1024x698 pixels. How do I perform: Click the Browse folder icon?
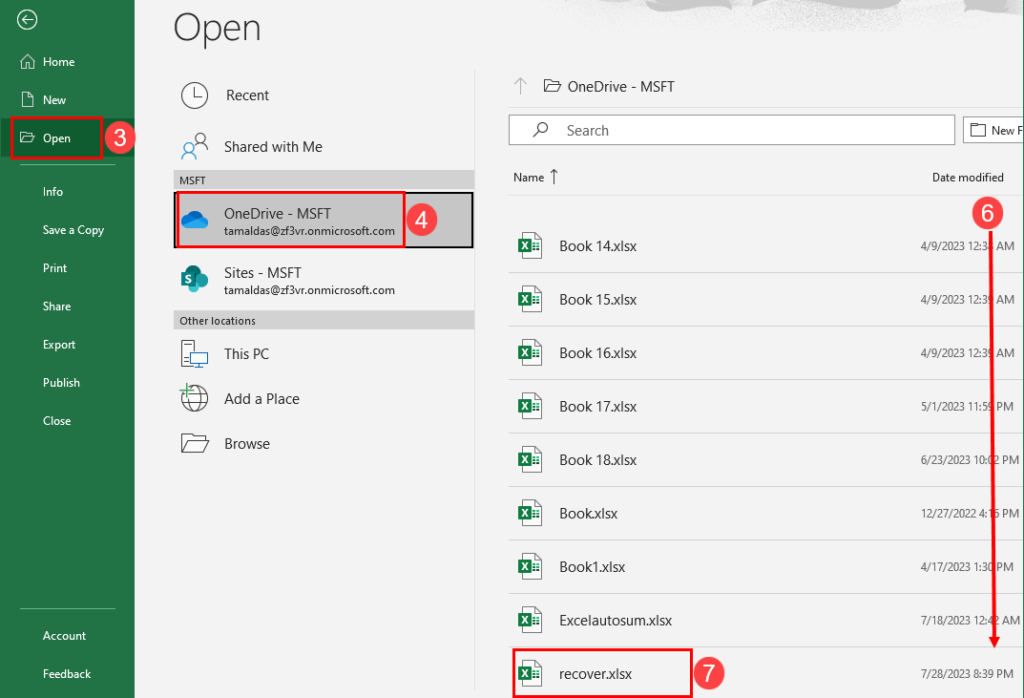click(195, 443)
